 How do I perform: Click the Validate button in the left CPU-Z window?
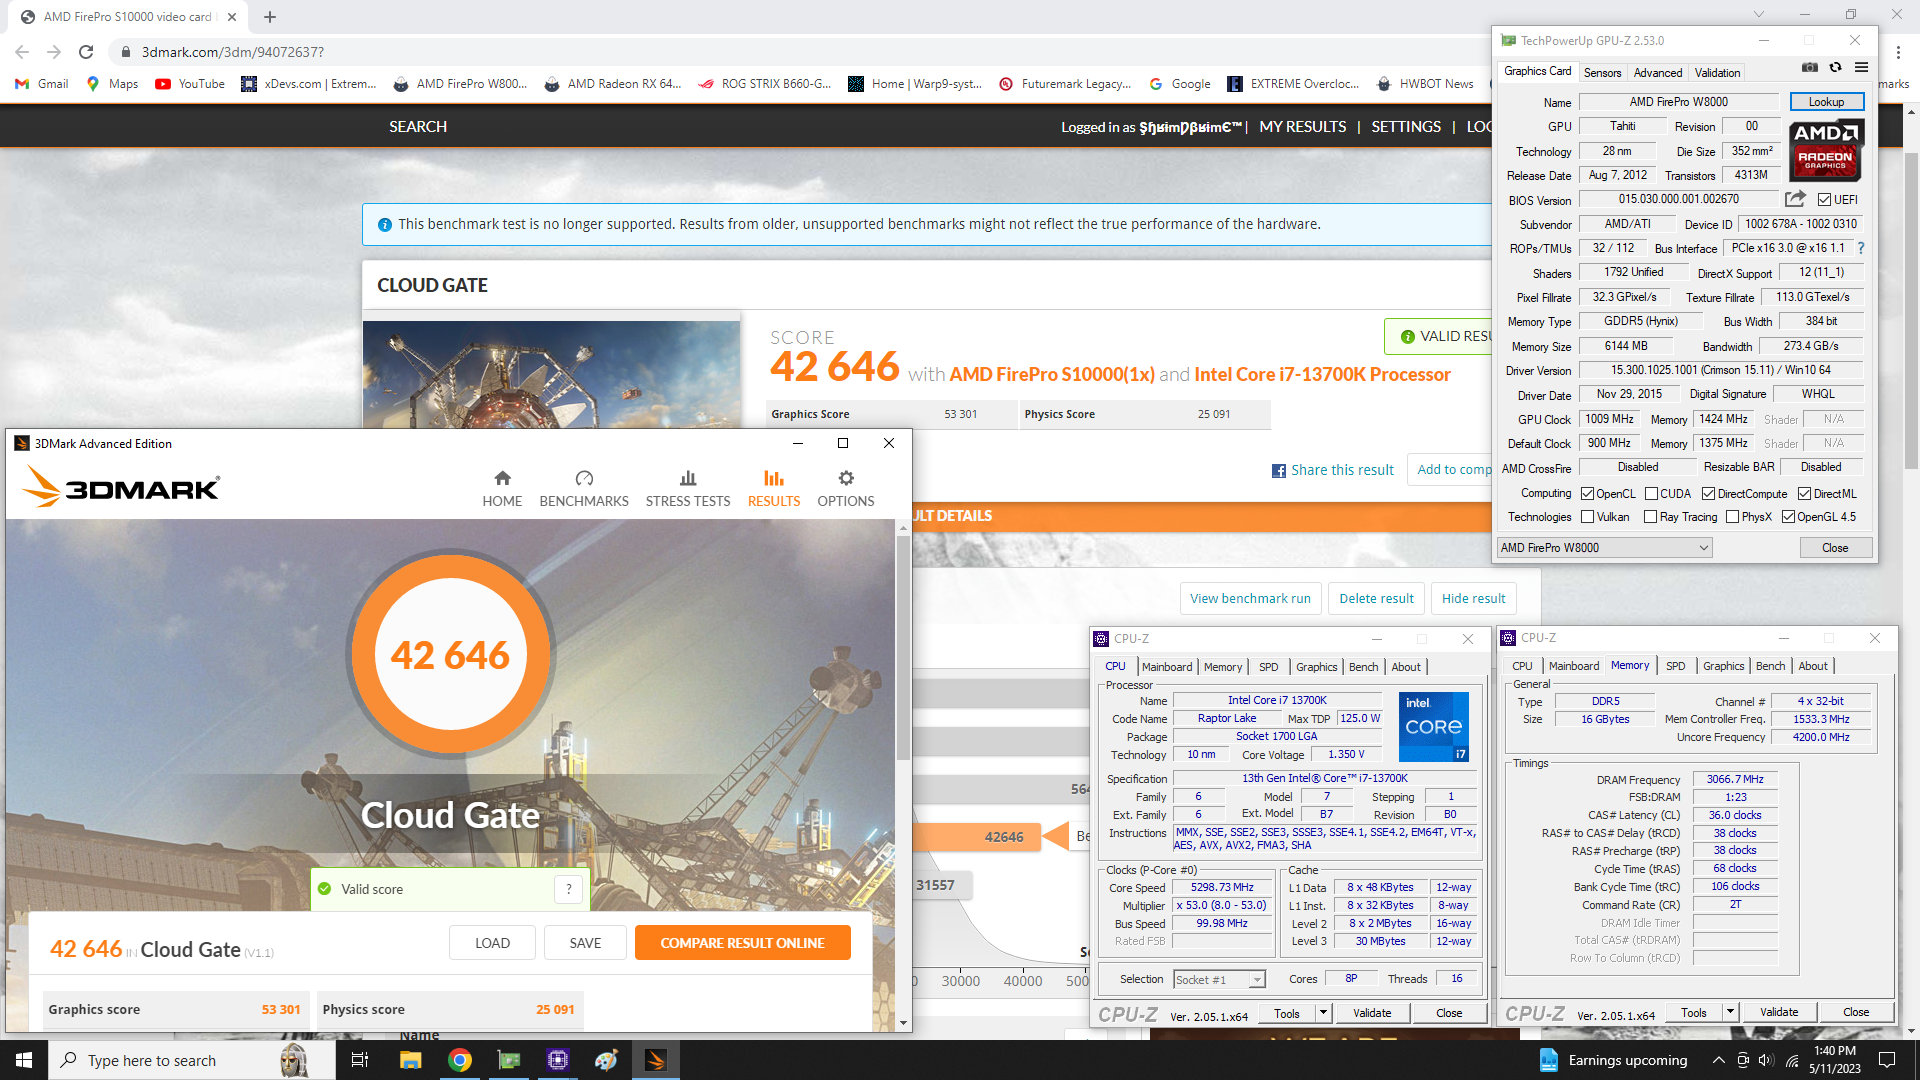pyautogui.click(x=1372, y=1013)
